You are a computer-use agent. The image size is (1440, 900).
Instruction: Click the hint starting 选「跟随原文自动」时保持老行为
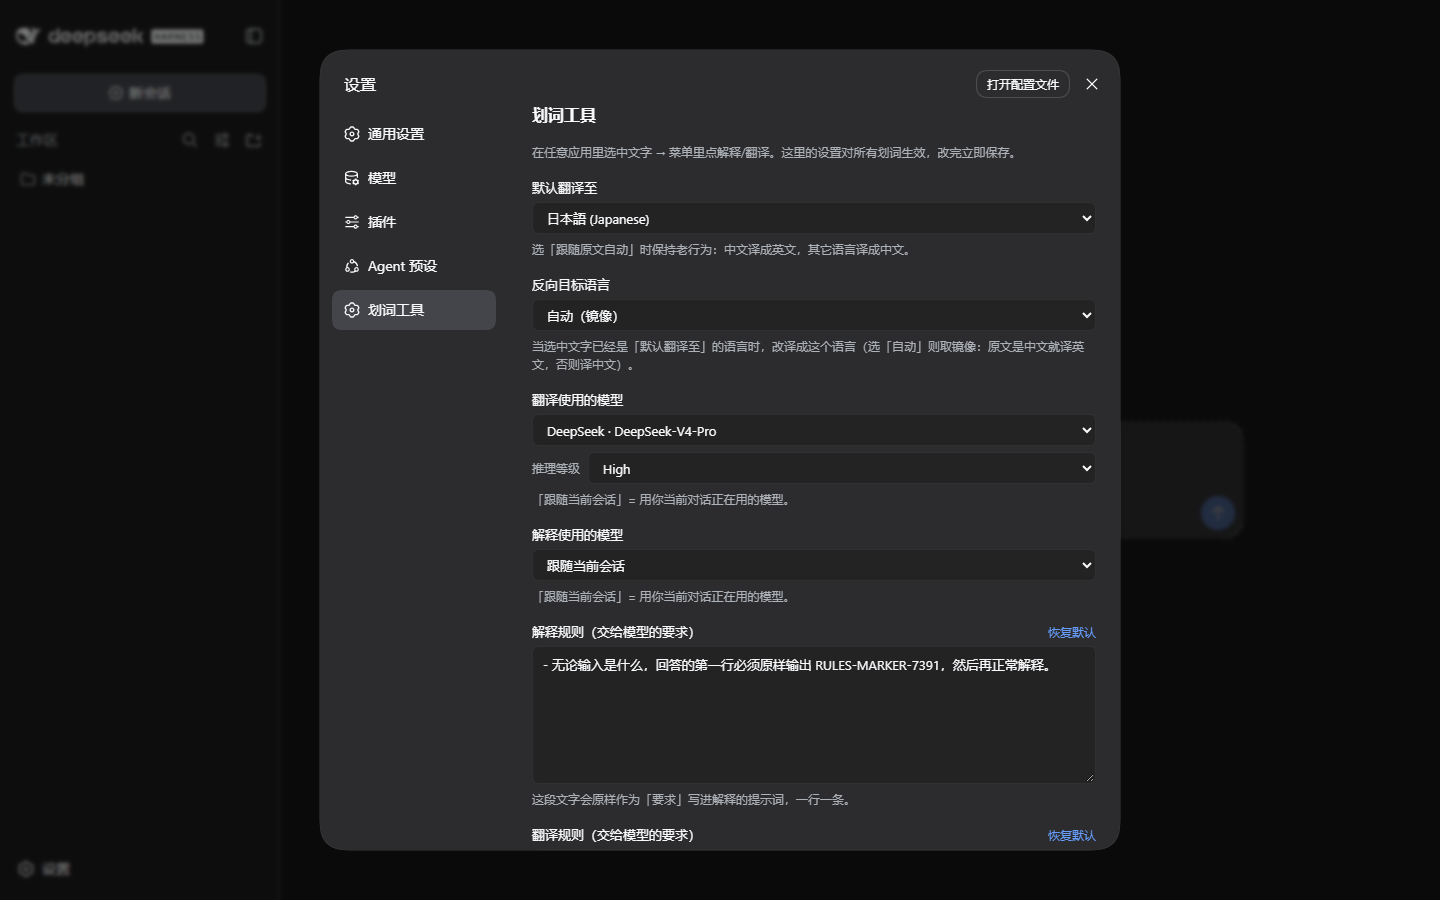tap(723, 250)
